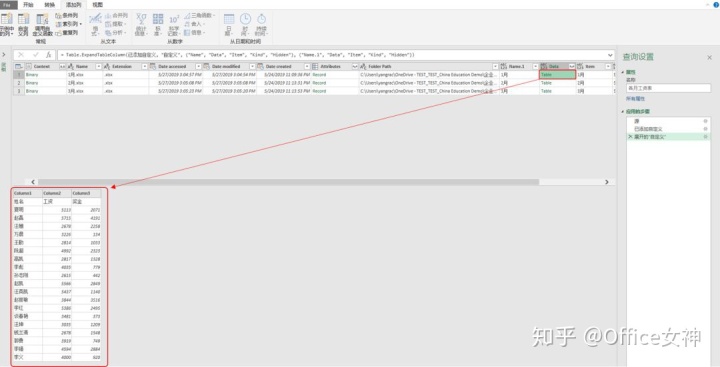This screenshot has width=720, height=367.
Task: Select row number 2 header
Action: tap(18, 83)
